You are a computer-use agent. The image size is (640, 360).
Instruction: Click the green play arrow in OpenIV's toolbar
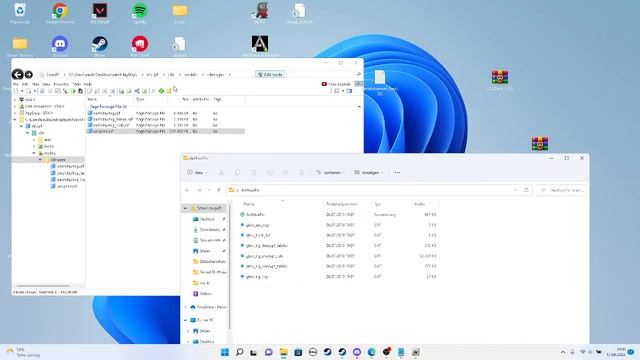click(73, 91)
